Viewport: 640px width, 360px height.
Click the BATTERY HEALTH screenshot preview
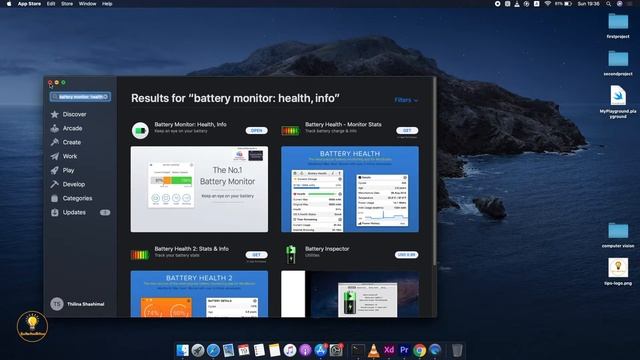(x=350, y=189)
